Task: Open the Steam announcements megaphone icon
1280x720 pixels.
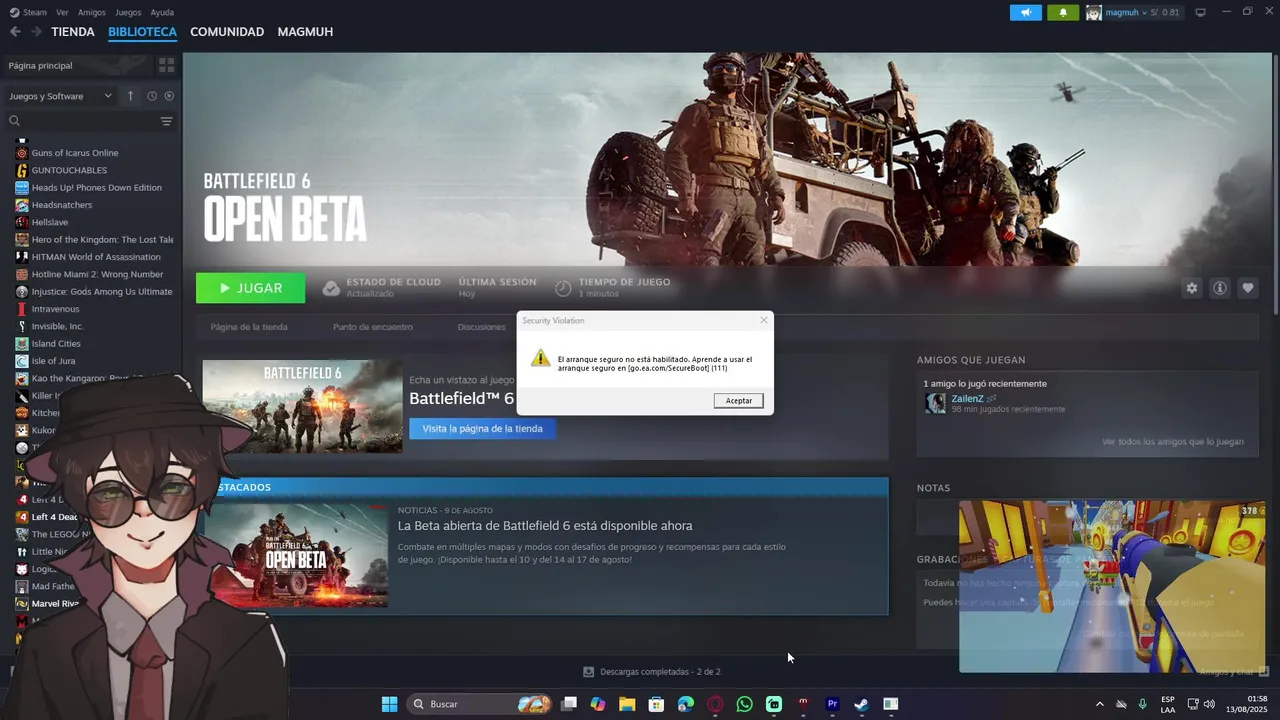Action: pyautogui.click(x=1025, y=12)
